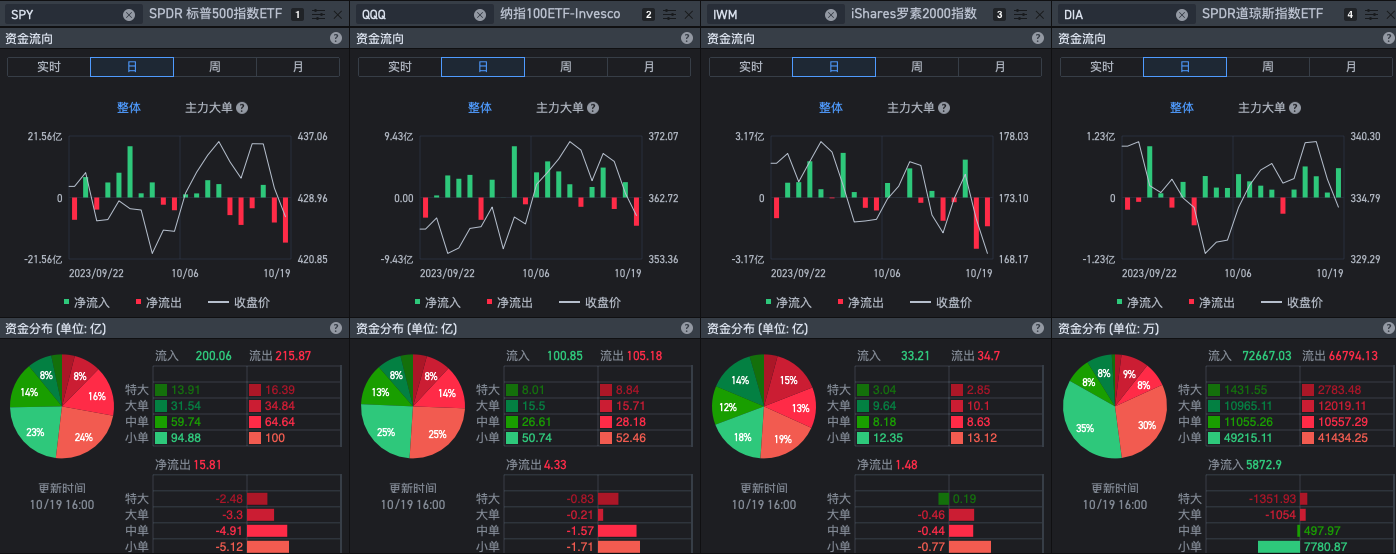Open 资金流向 help icon in IWM panel
Screen dimensions: 1396x554
click(1038, 38)
